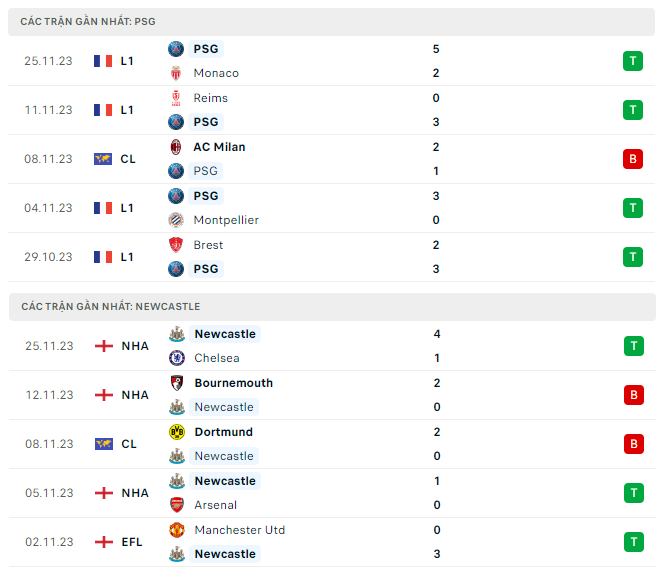663x573 pixels.
Task: Click the Manchester Utd club crest
Action: click(177, 530)
